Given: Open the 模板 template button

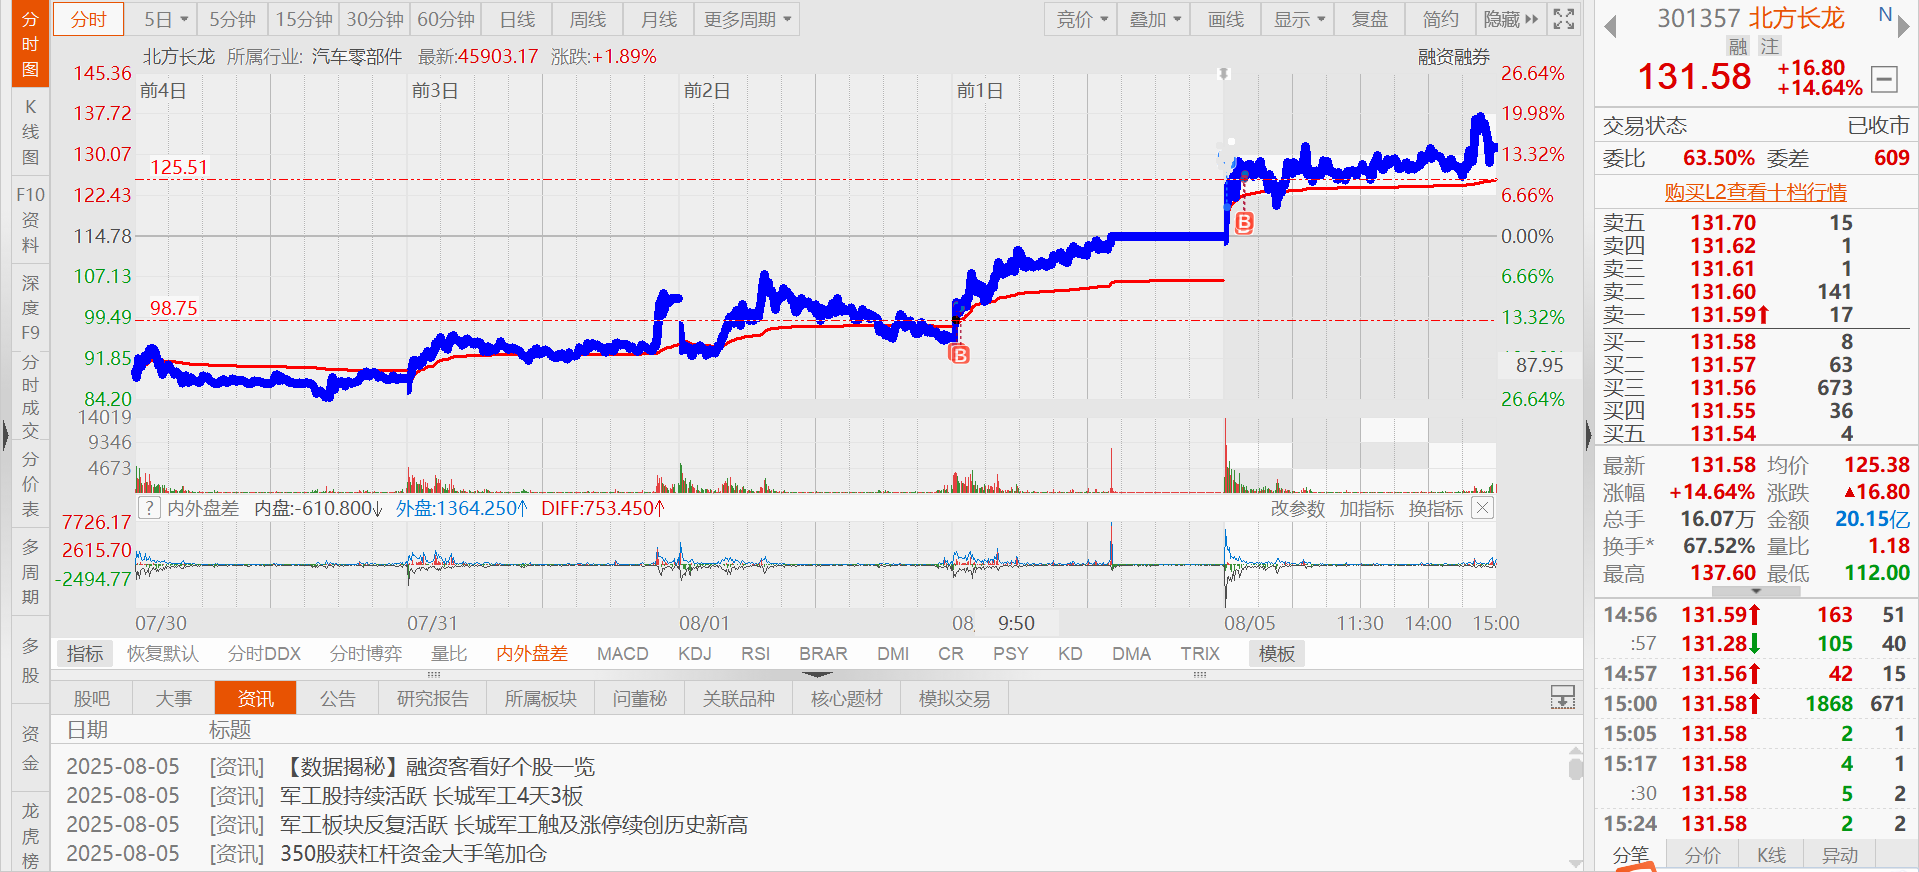Looking at the screenshot, I should (1277, 653).
